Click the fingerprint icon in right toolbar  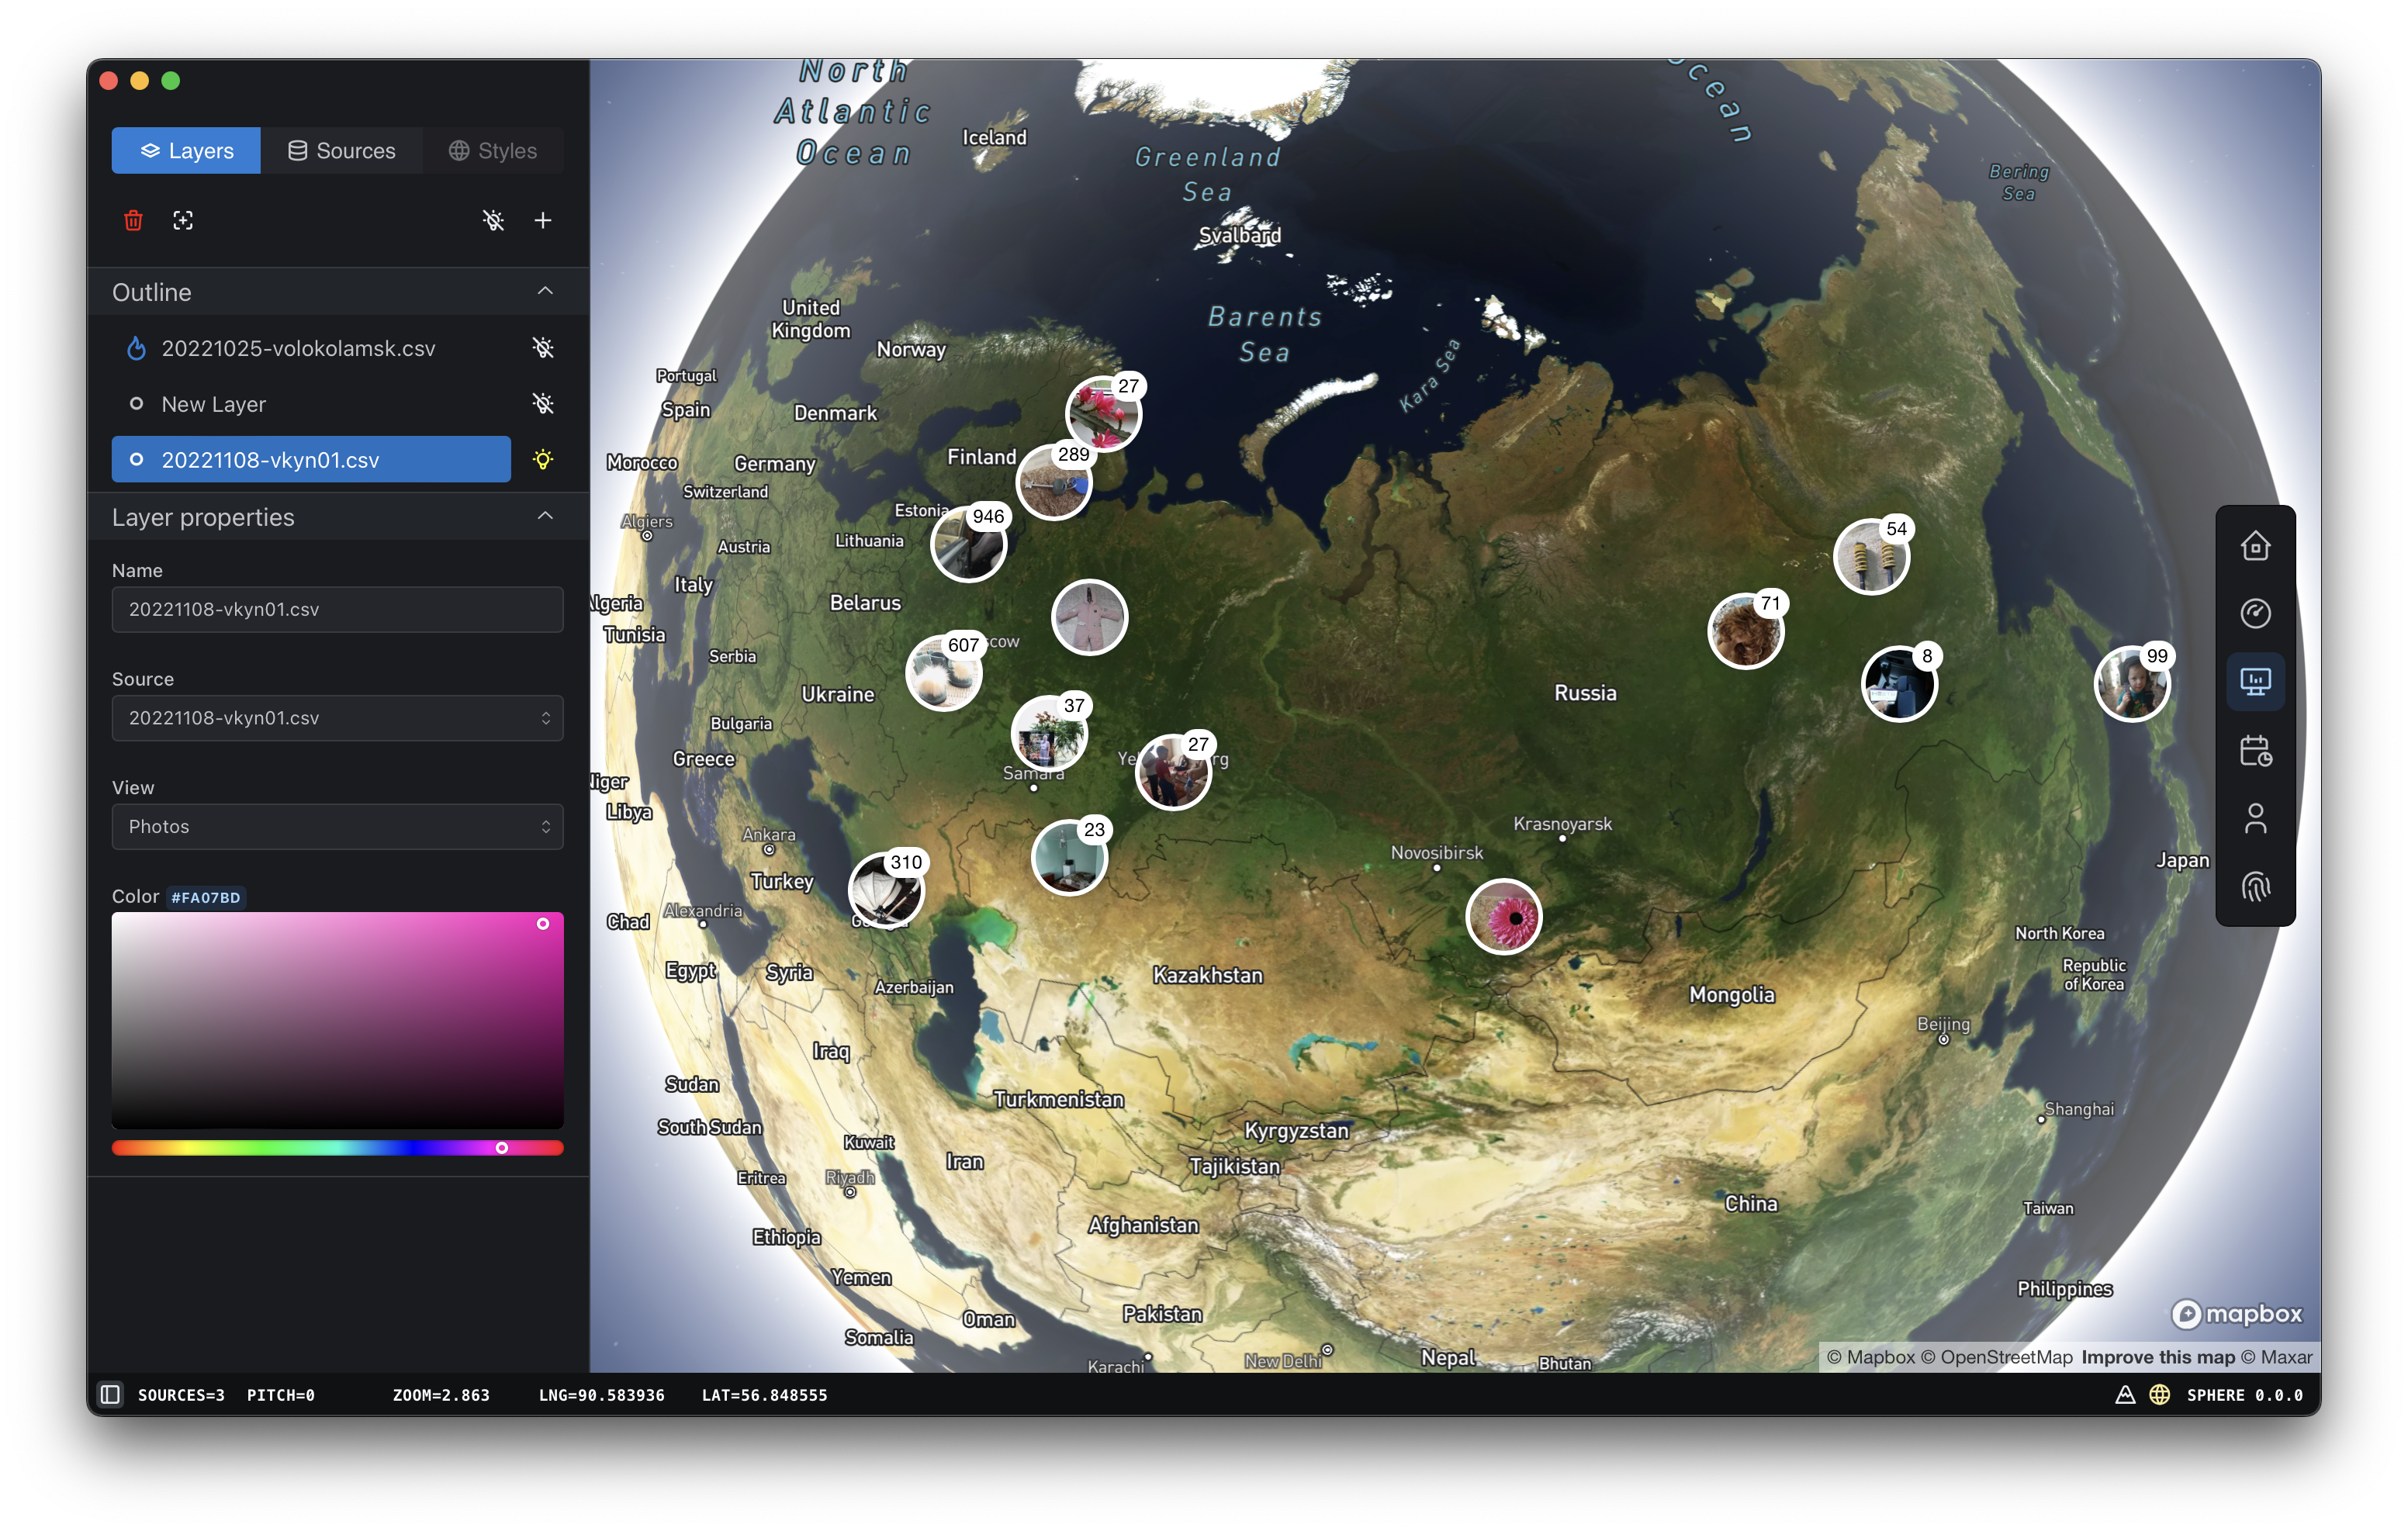point(2255,887)
